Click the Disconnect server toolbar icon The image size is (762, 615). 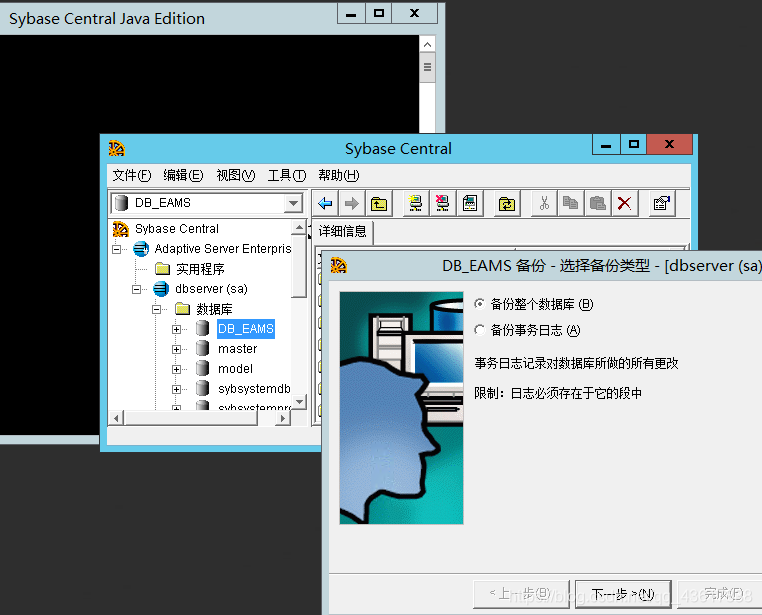pyautogui.click(x=443, y=203)
